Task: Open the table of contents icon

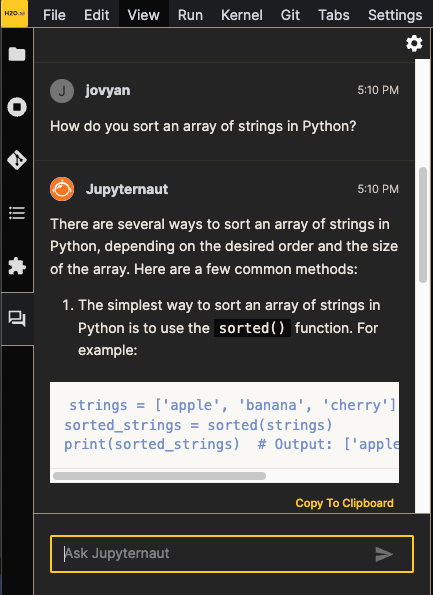Action: (x=17, y=213)
